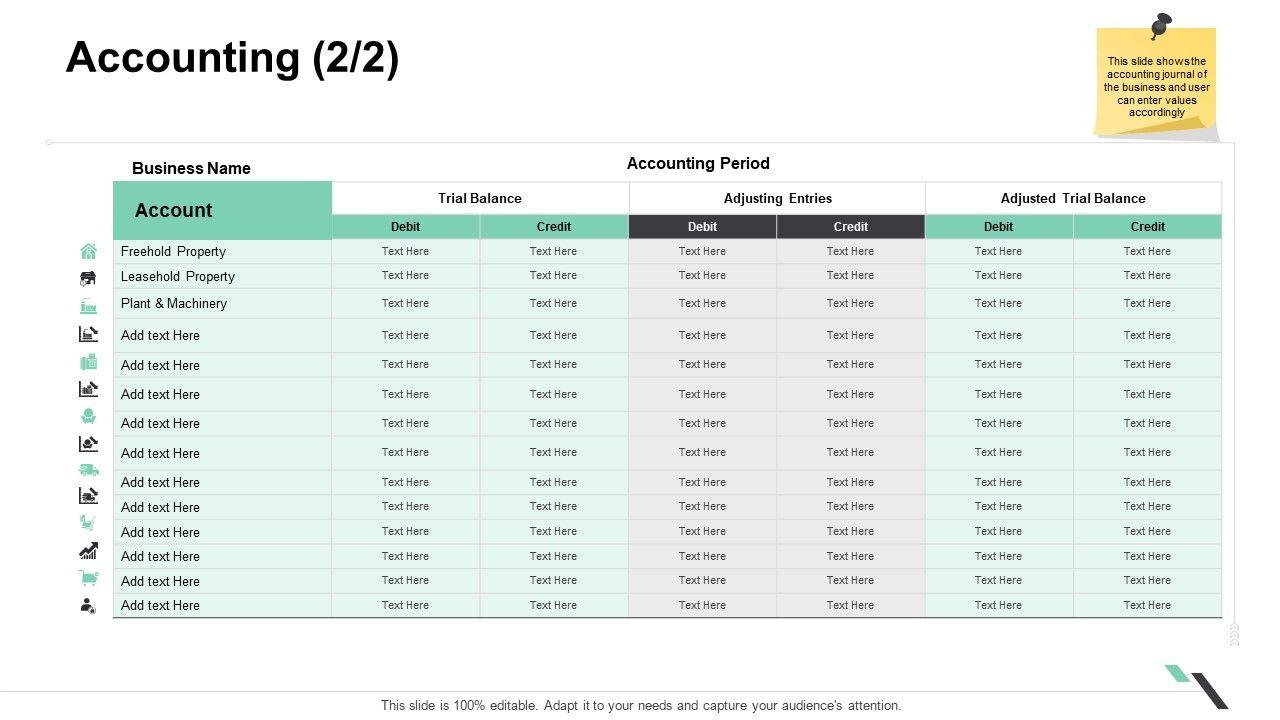This screenshot has width=1280, height=720.
Task: Click the person icon beside the last row
Action: click(88, 605)
